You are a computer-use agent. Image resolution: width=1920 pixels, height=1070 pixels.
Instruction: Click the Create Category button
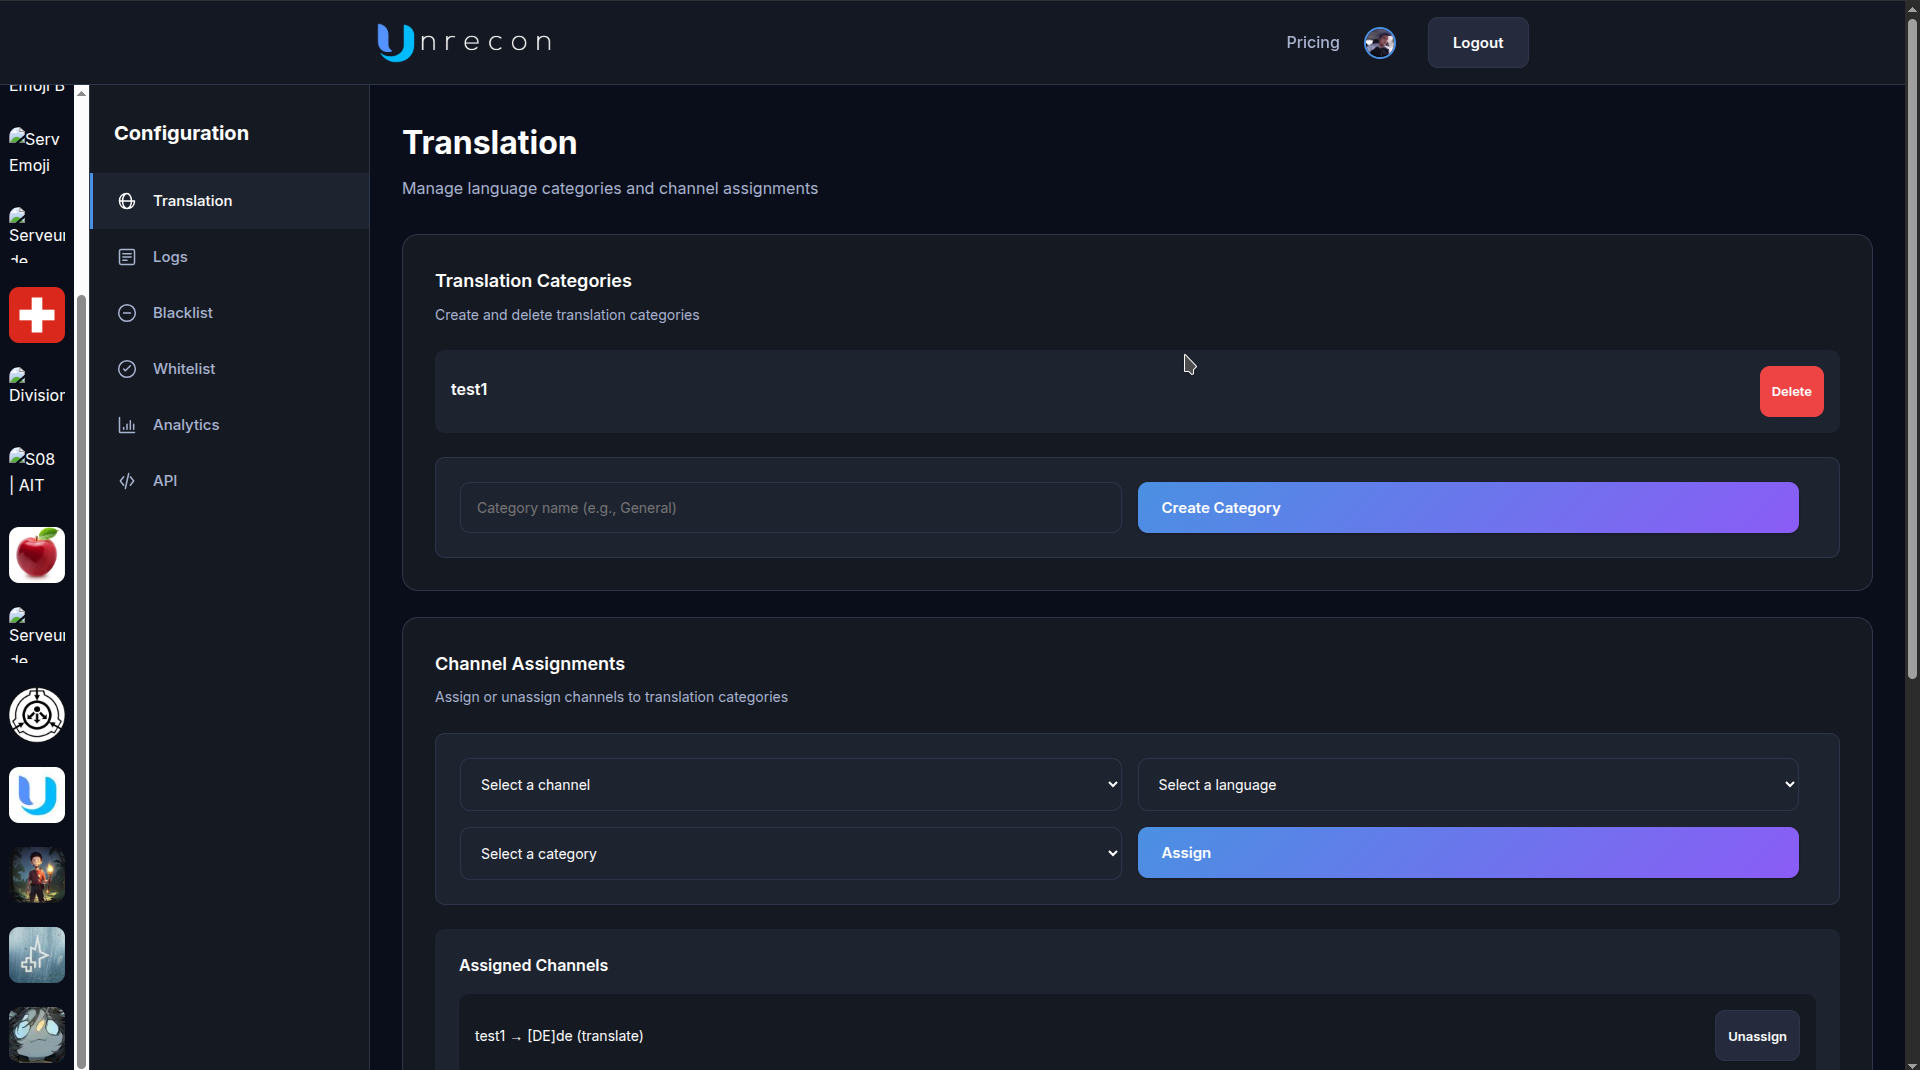[1468, 508]
